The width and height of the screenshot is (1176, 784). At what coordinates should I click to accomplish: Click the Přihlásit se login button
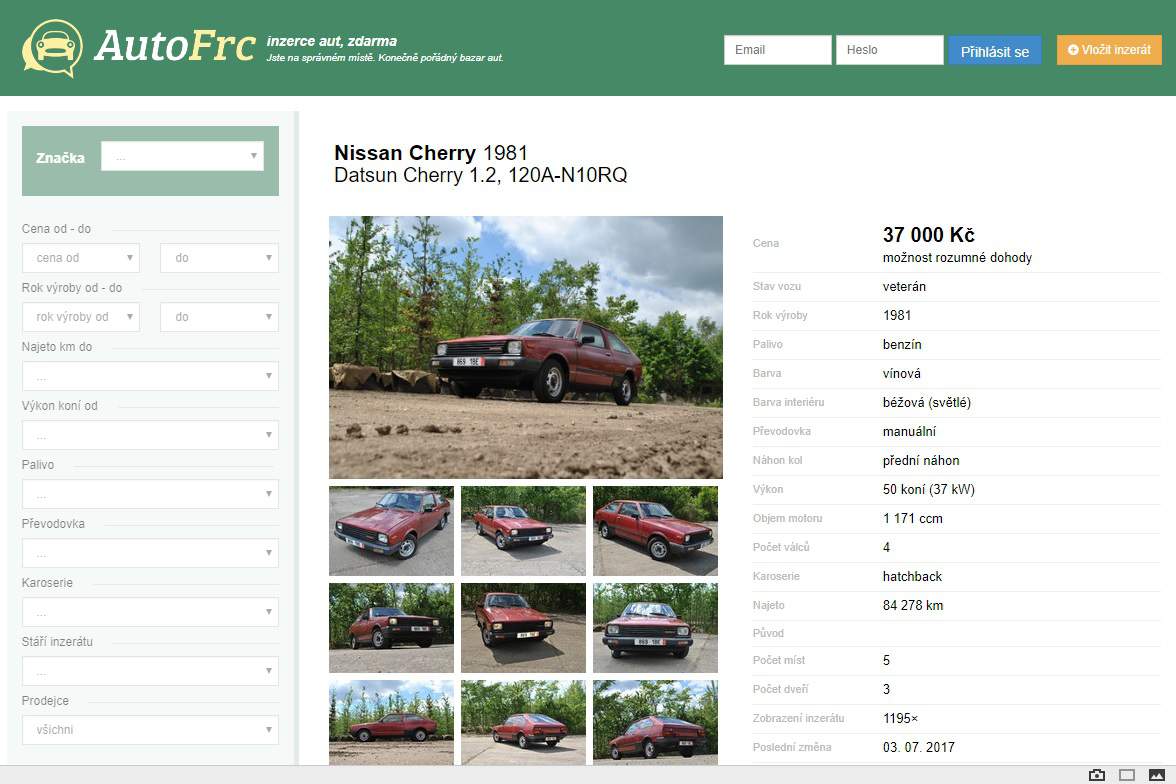pos(994,50)
